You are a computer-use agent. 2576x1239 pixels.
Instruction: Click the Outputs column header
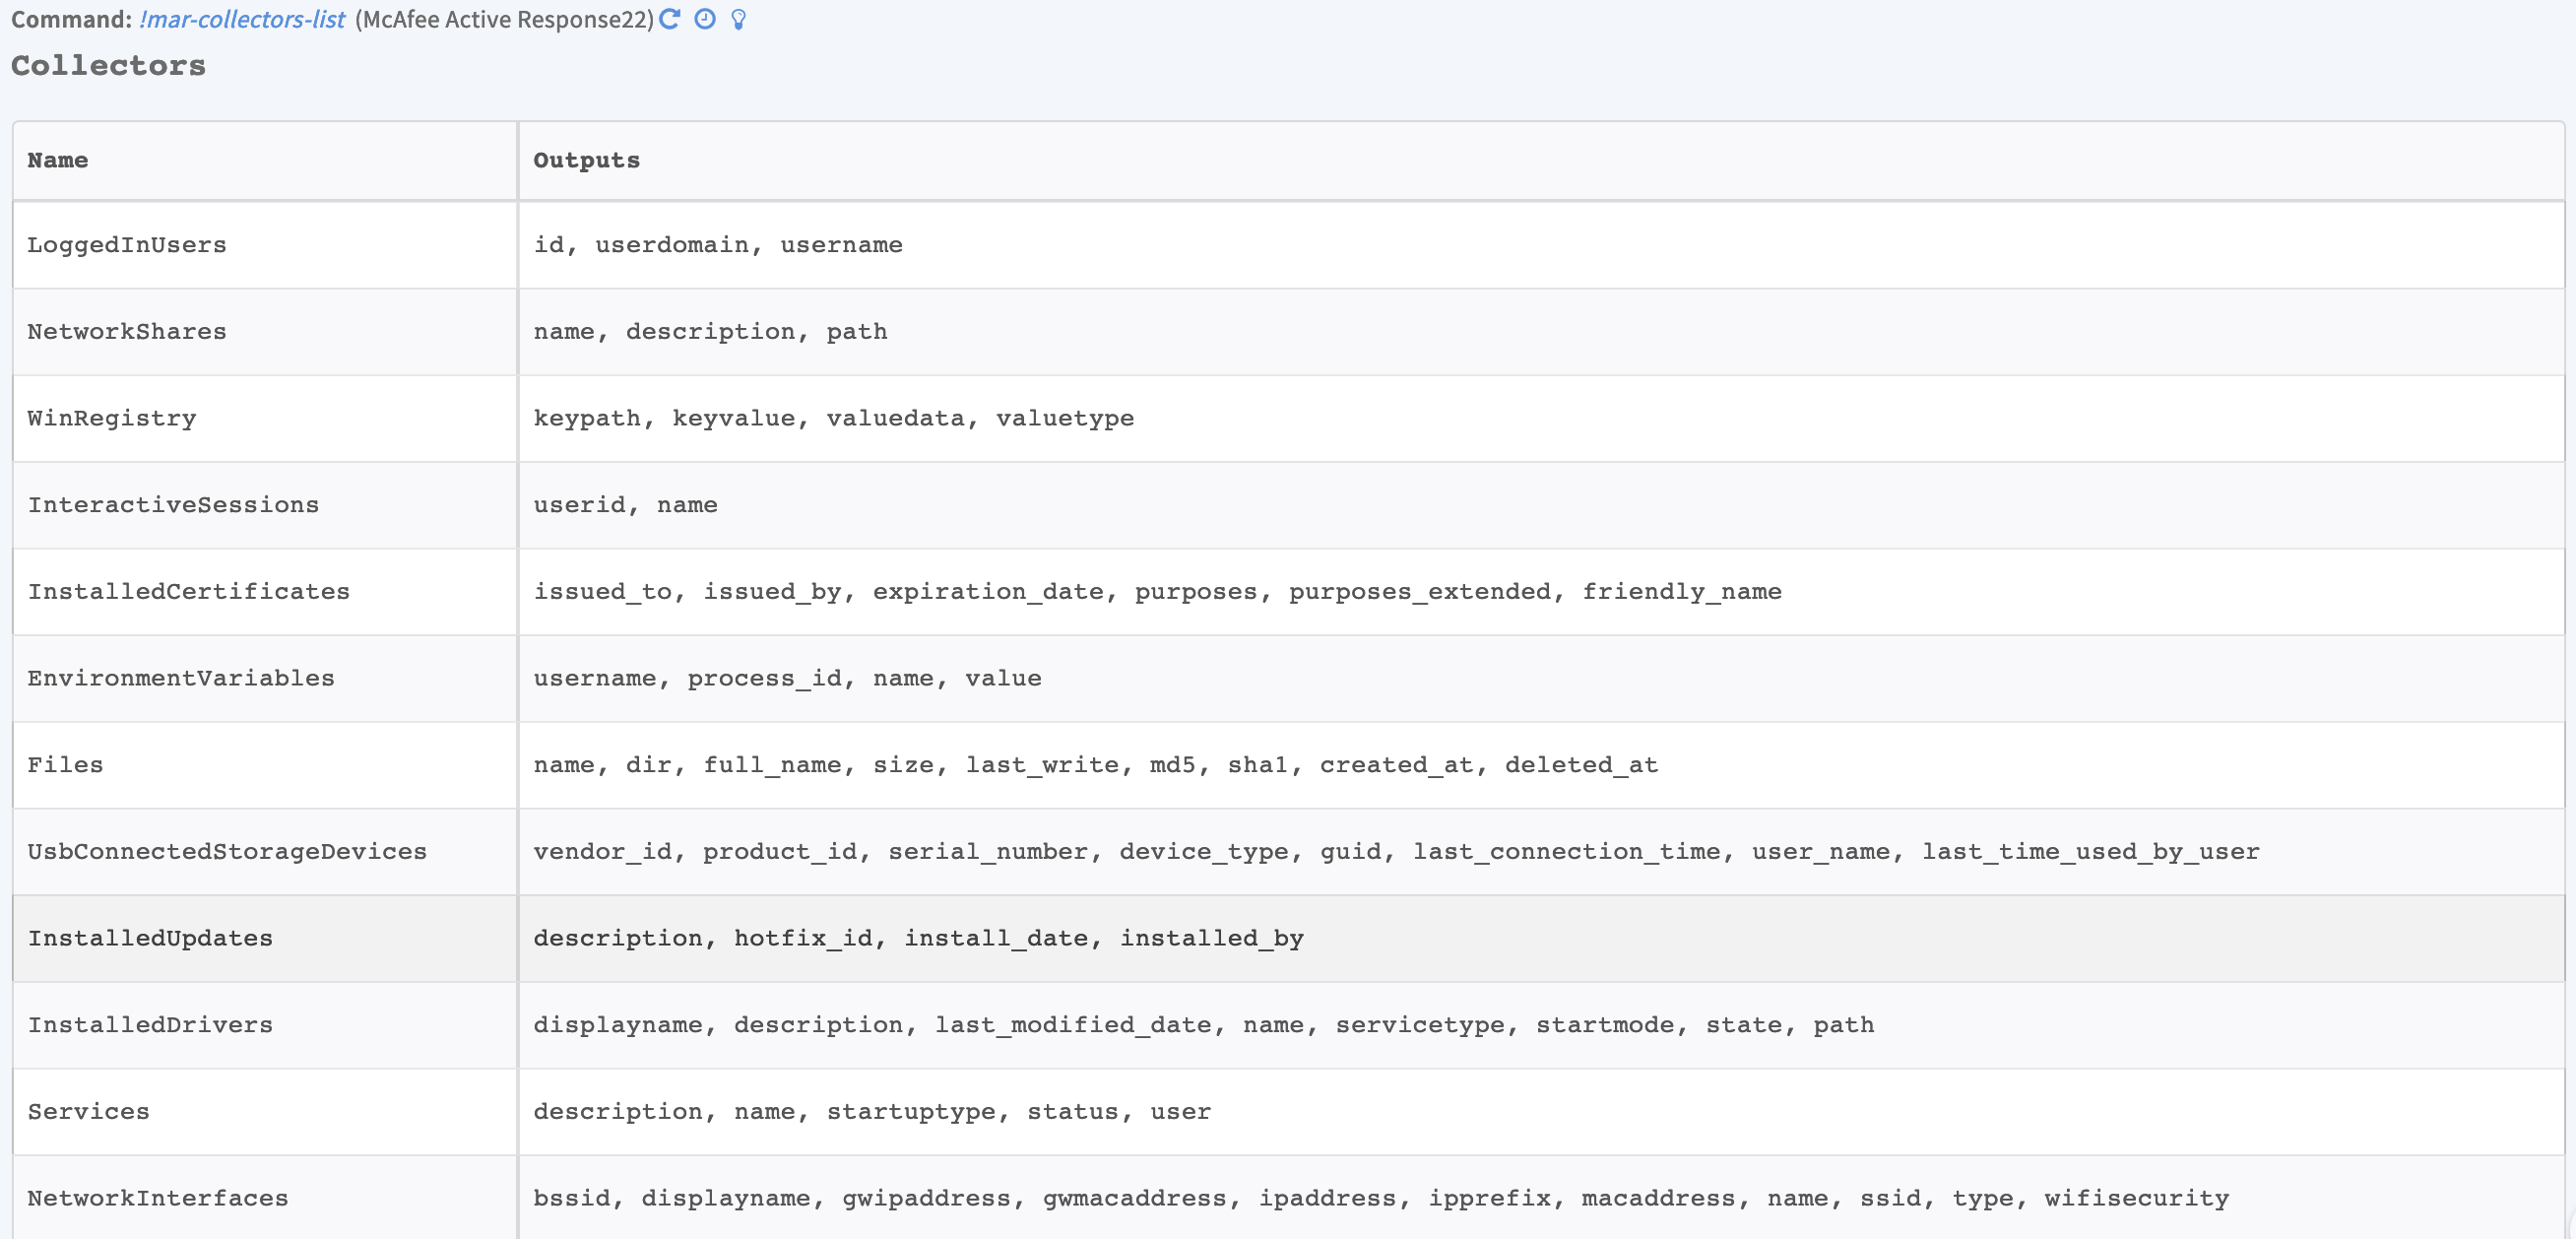click(586, 160)
